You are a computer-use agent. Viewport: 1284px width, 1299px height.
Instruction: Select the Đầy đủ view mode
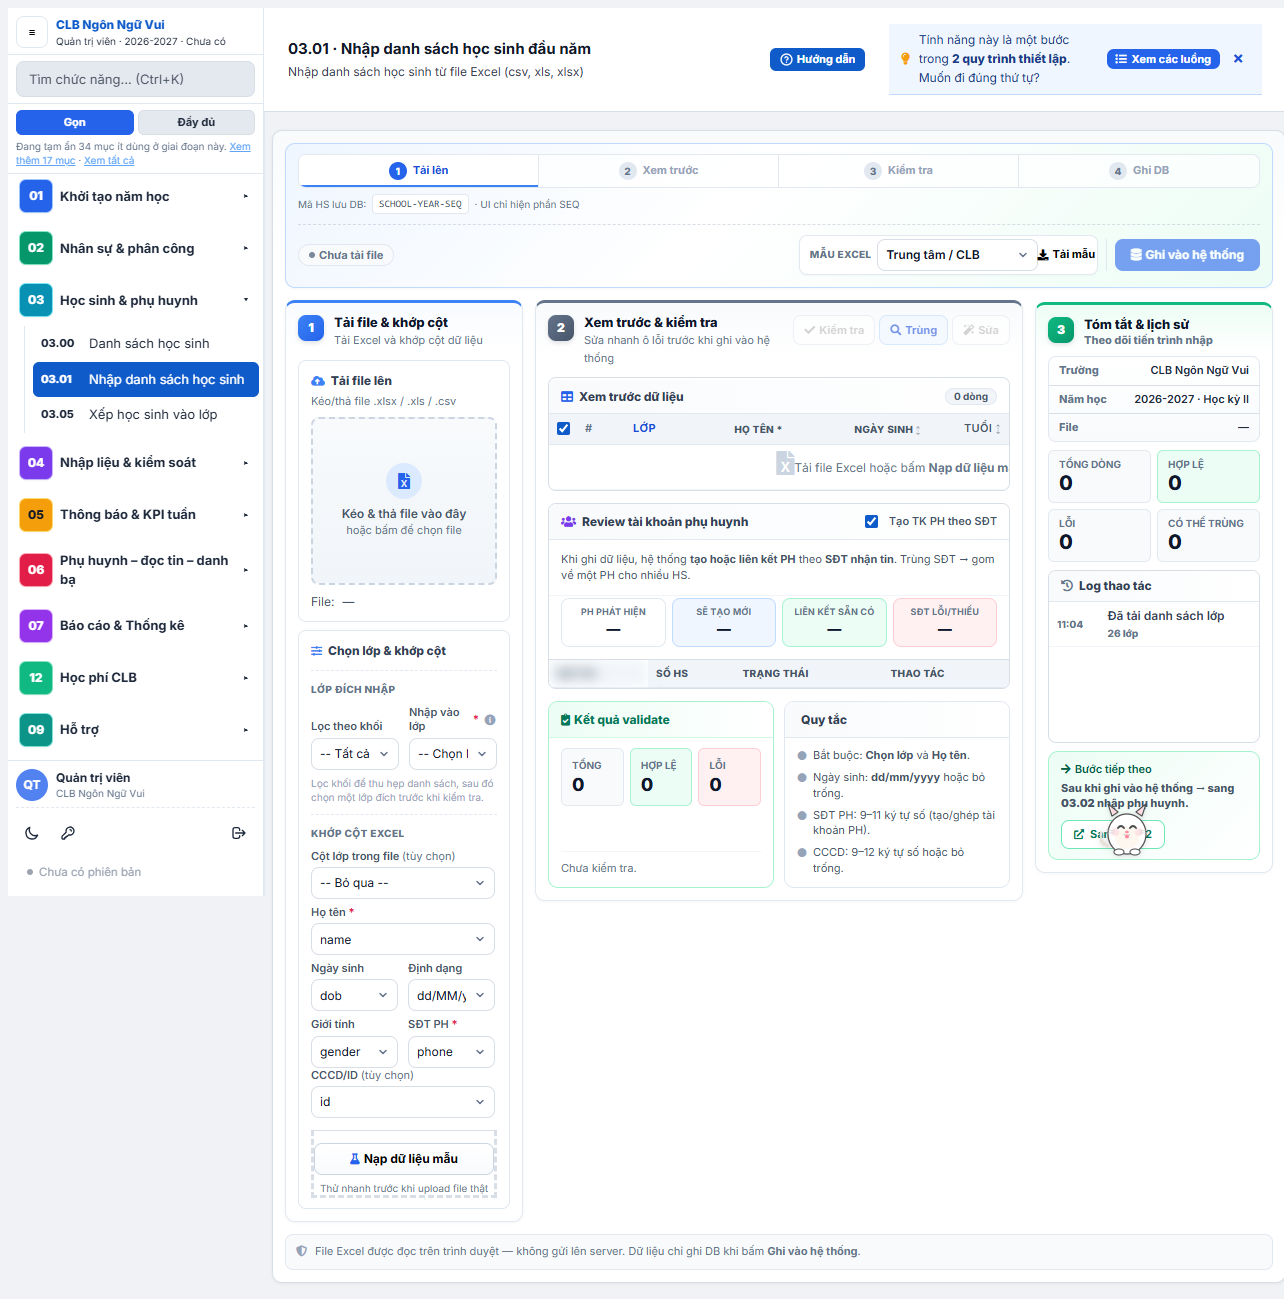tap(196, 122)
